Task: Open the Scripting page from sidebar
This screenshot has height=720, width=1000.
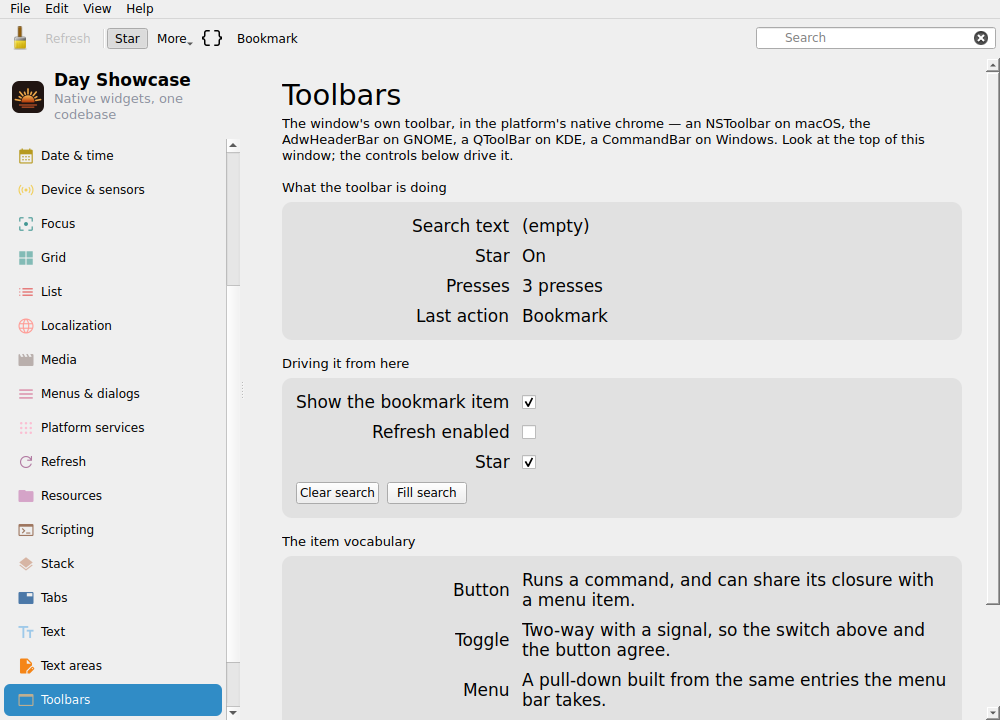Action: pos(113,530)
